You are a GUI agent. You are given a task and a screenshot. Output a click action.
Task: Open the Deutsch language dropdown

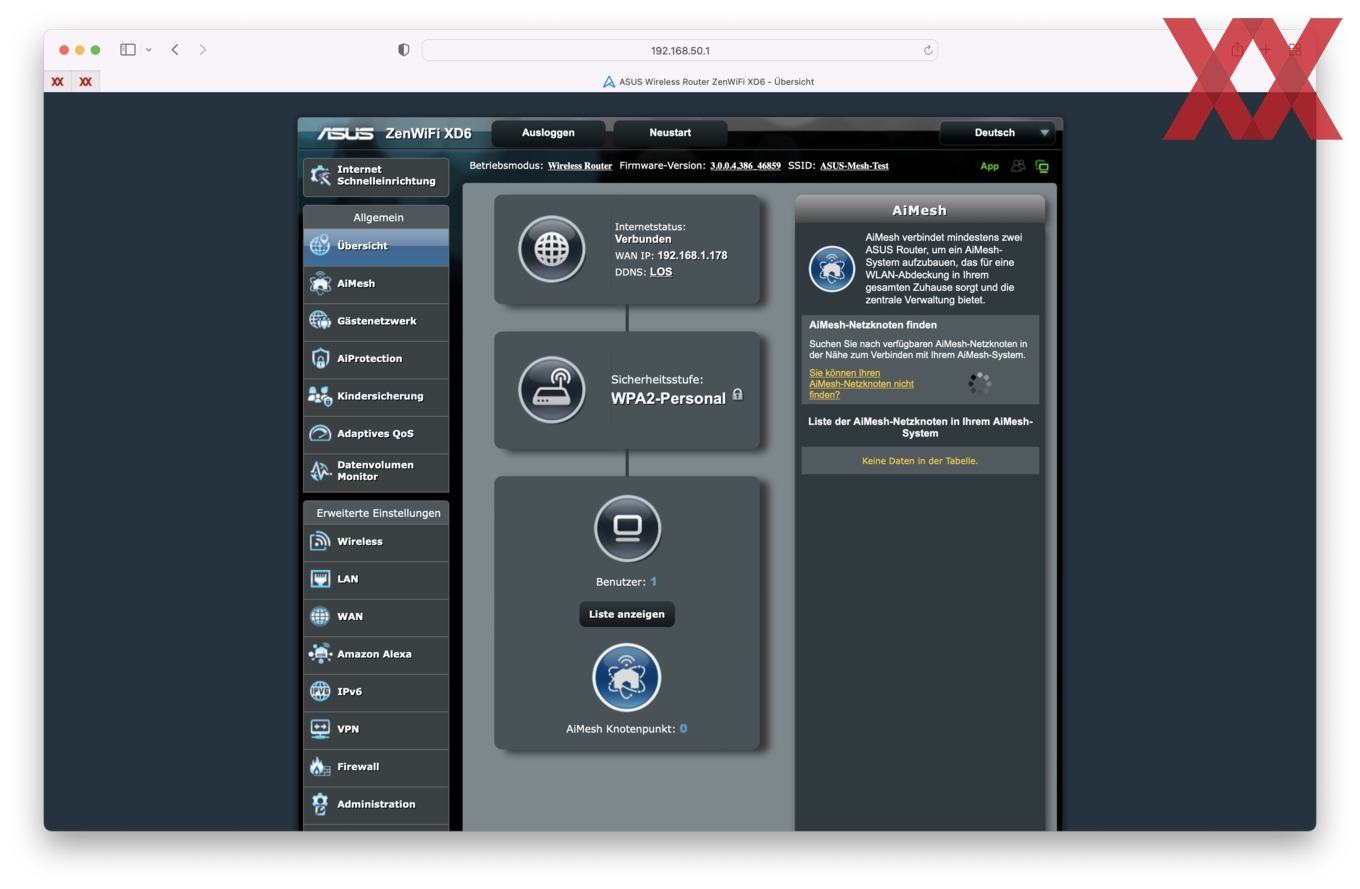point(997,133)
